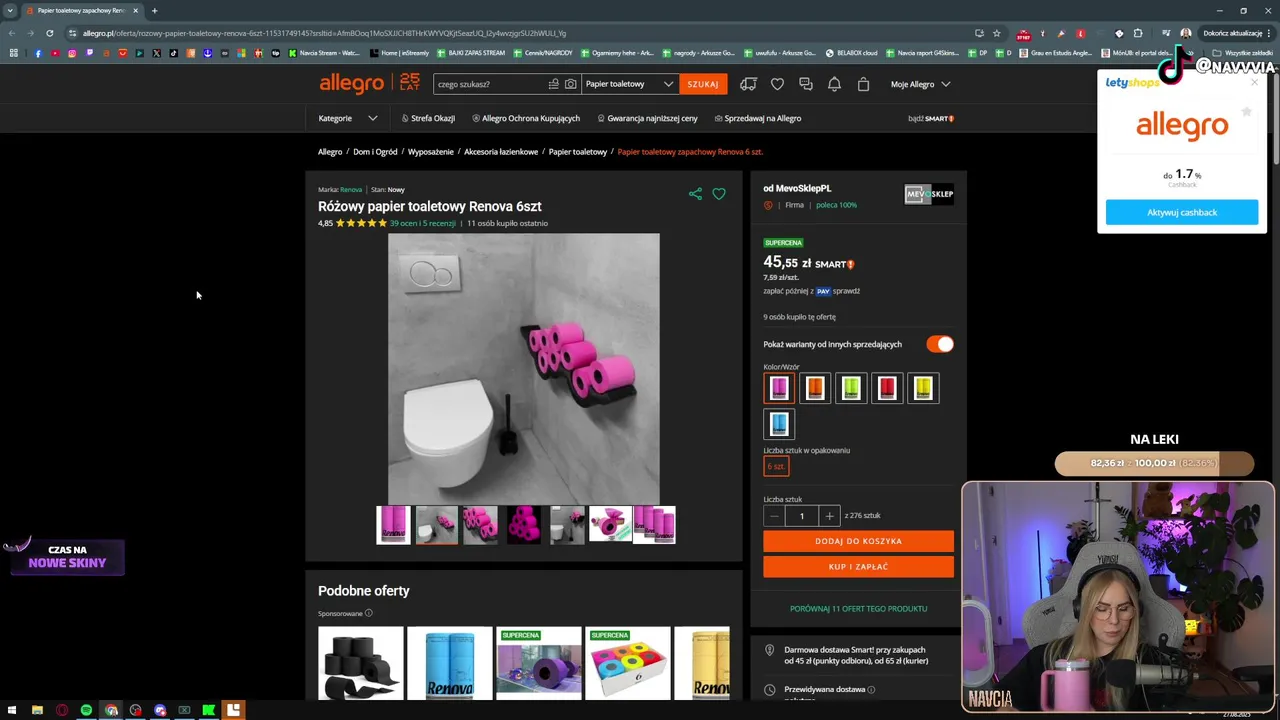The width and height of the screenshot is (1280, 720).
Task: Click the quantity input showing 1
Action: click(801, 516)
